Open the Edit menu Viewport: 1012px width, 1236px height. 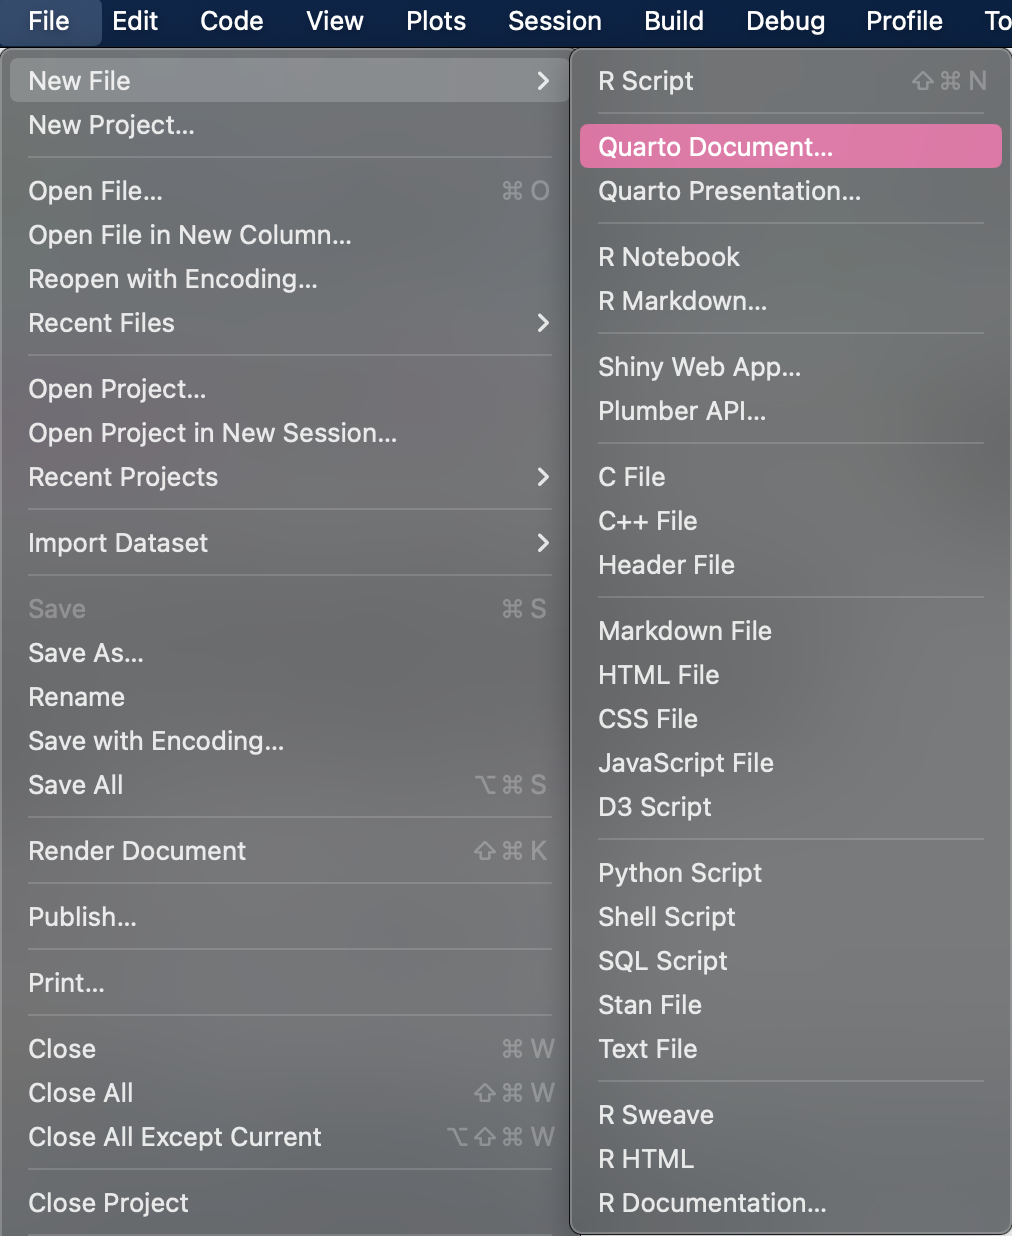(x=135, y=21)
